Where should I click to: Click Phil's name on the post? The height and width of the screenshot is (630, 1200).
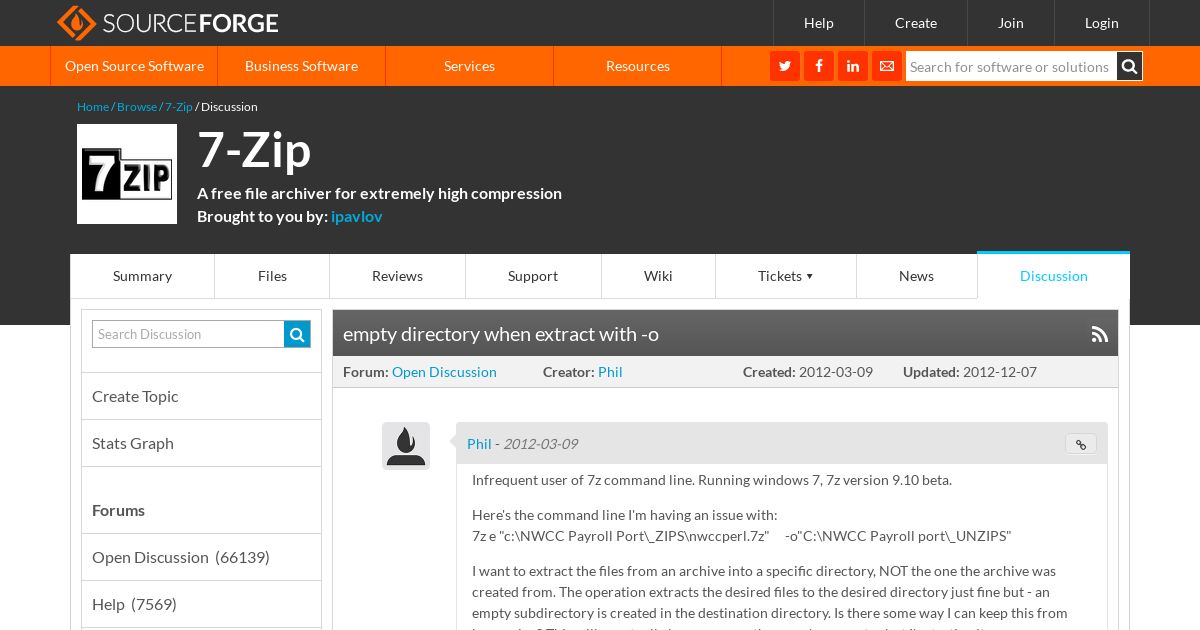[479, 444]
